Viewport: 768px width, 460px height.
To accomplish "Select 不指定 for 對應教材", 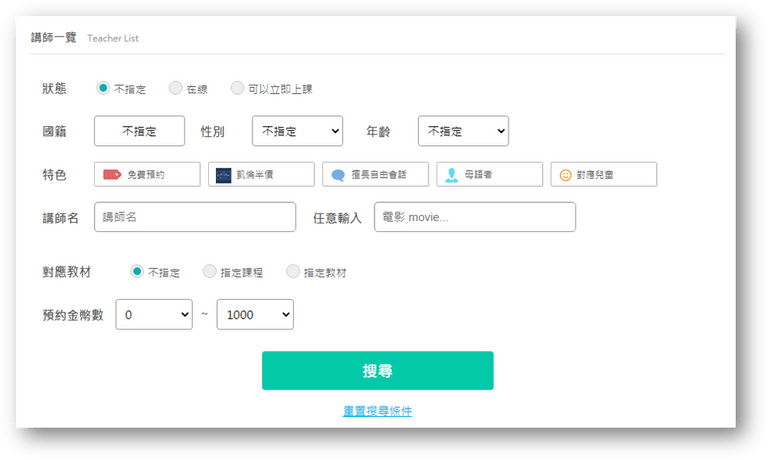I will [x=137, y=271].
